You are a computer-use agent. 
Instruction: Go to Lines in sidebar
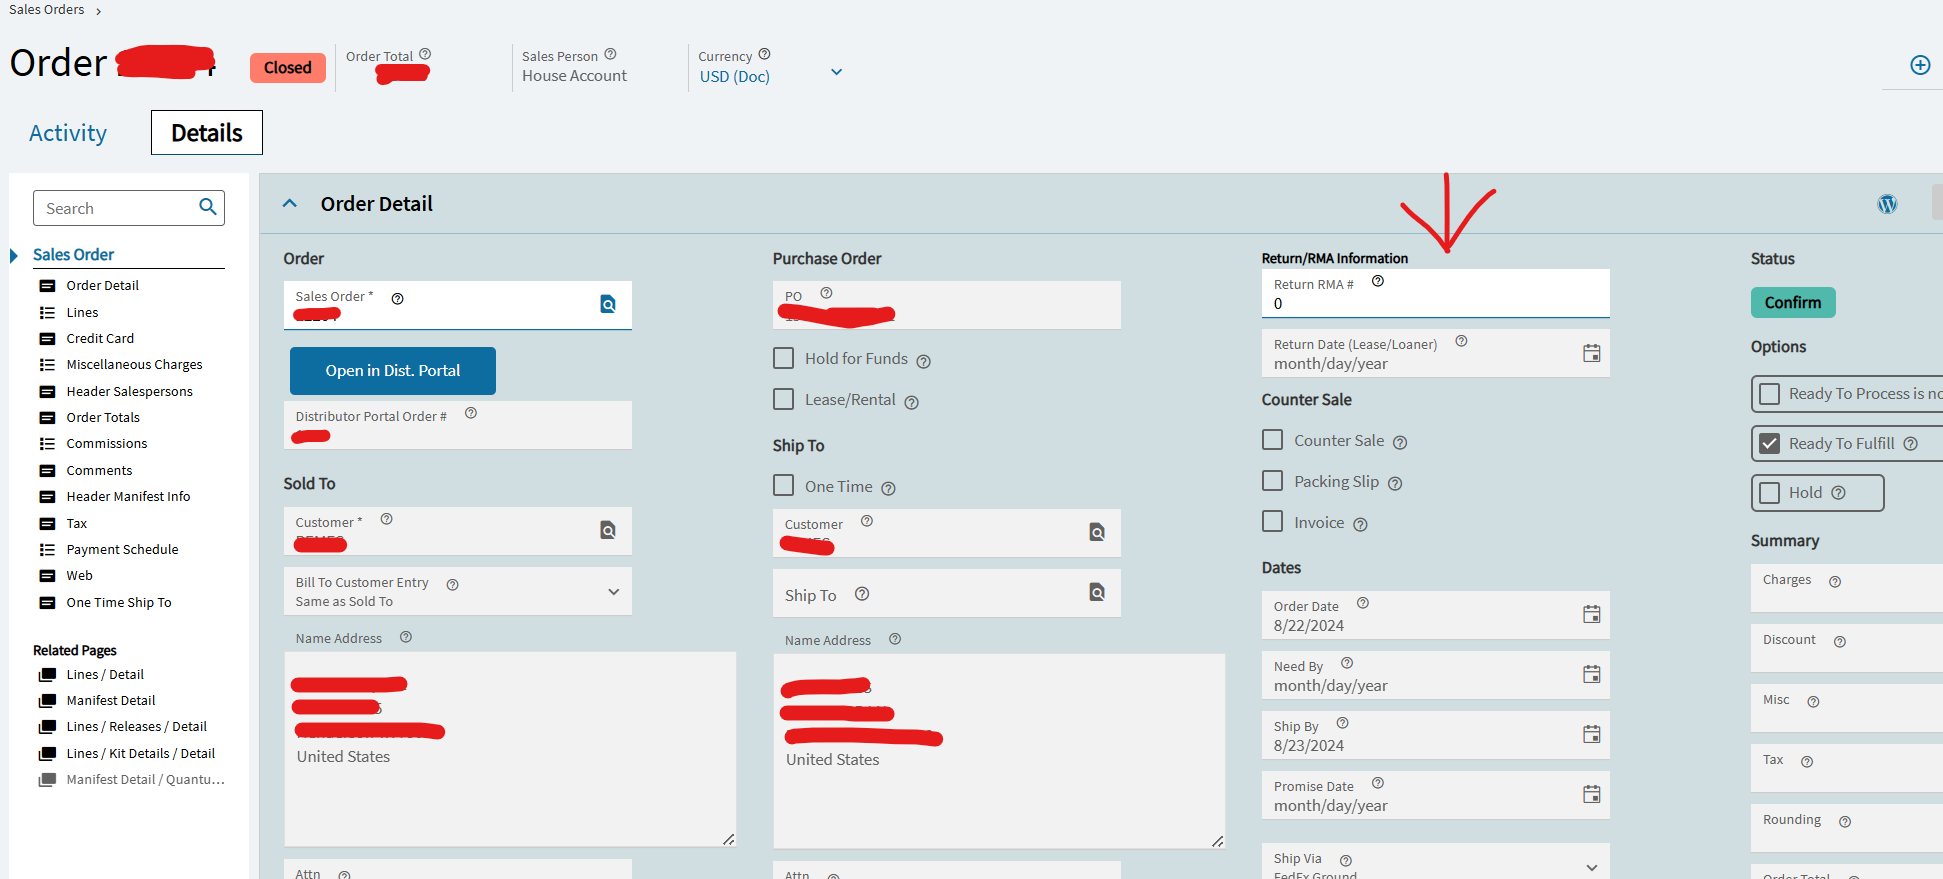[82, 313]
